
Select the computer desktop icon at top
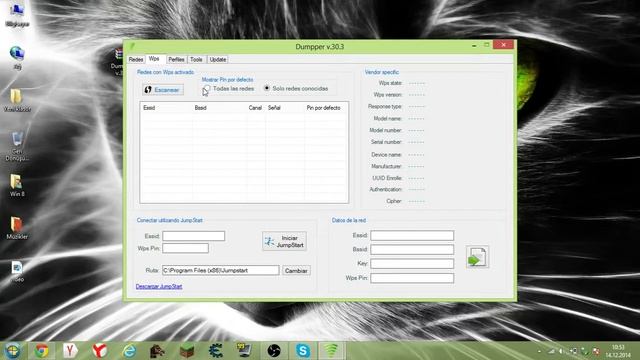[x=17, y=15]
